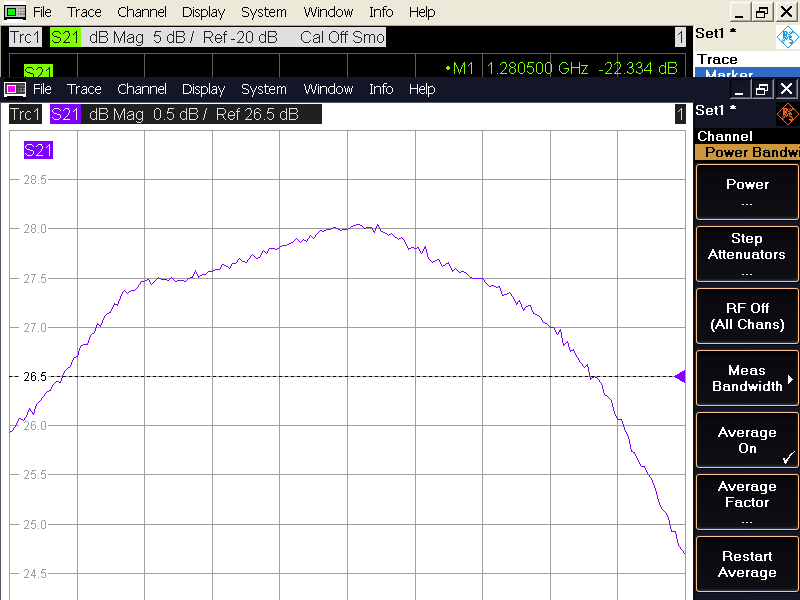
Task: Select the purple reference level triangle marker
Action: pyautogui.click(x=680, y=377)
